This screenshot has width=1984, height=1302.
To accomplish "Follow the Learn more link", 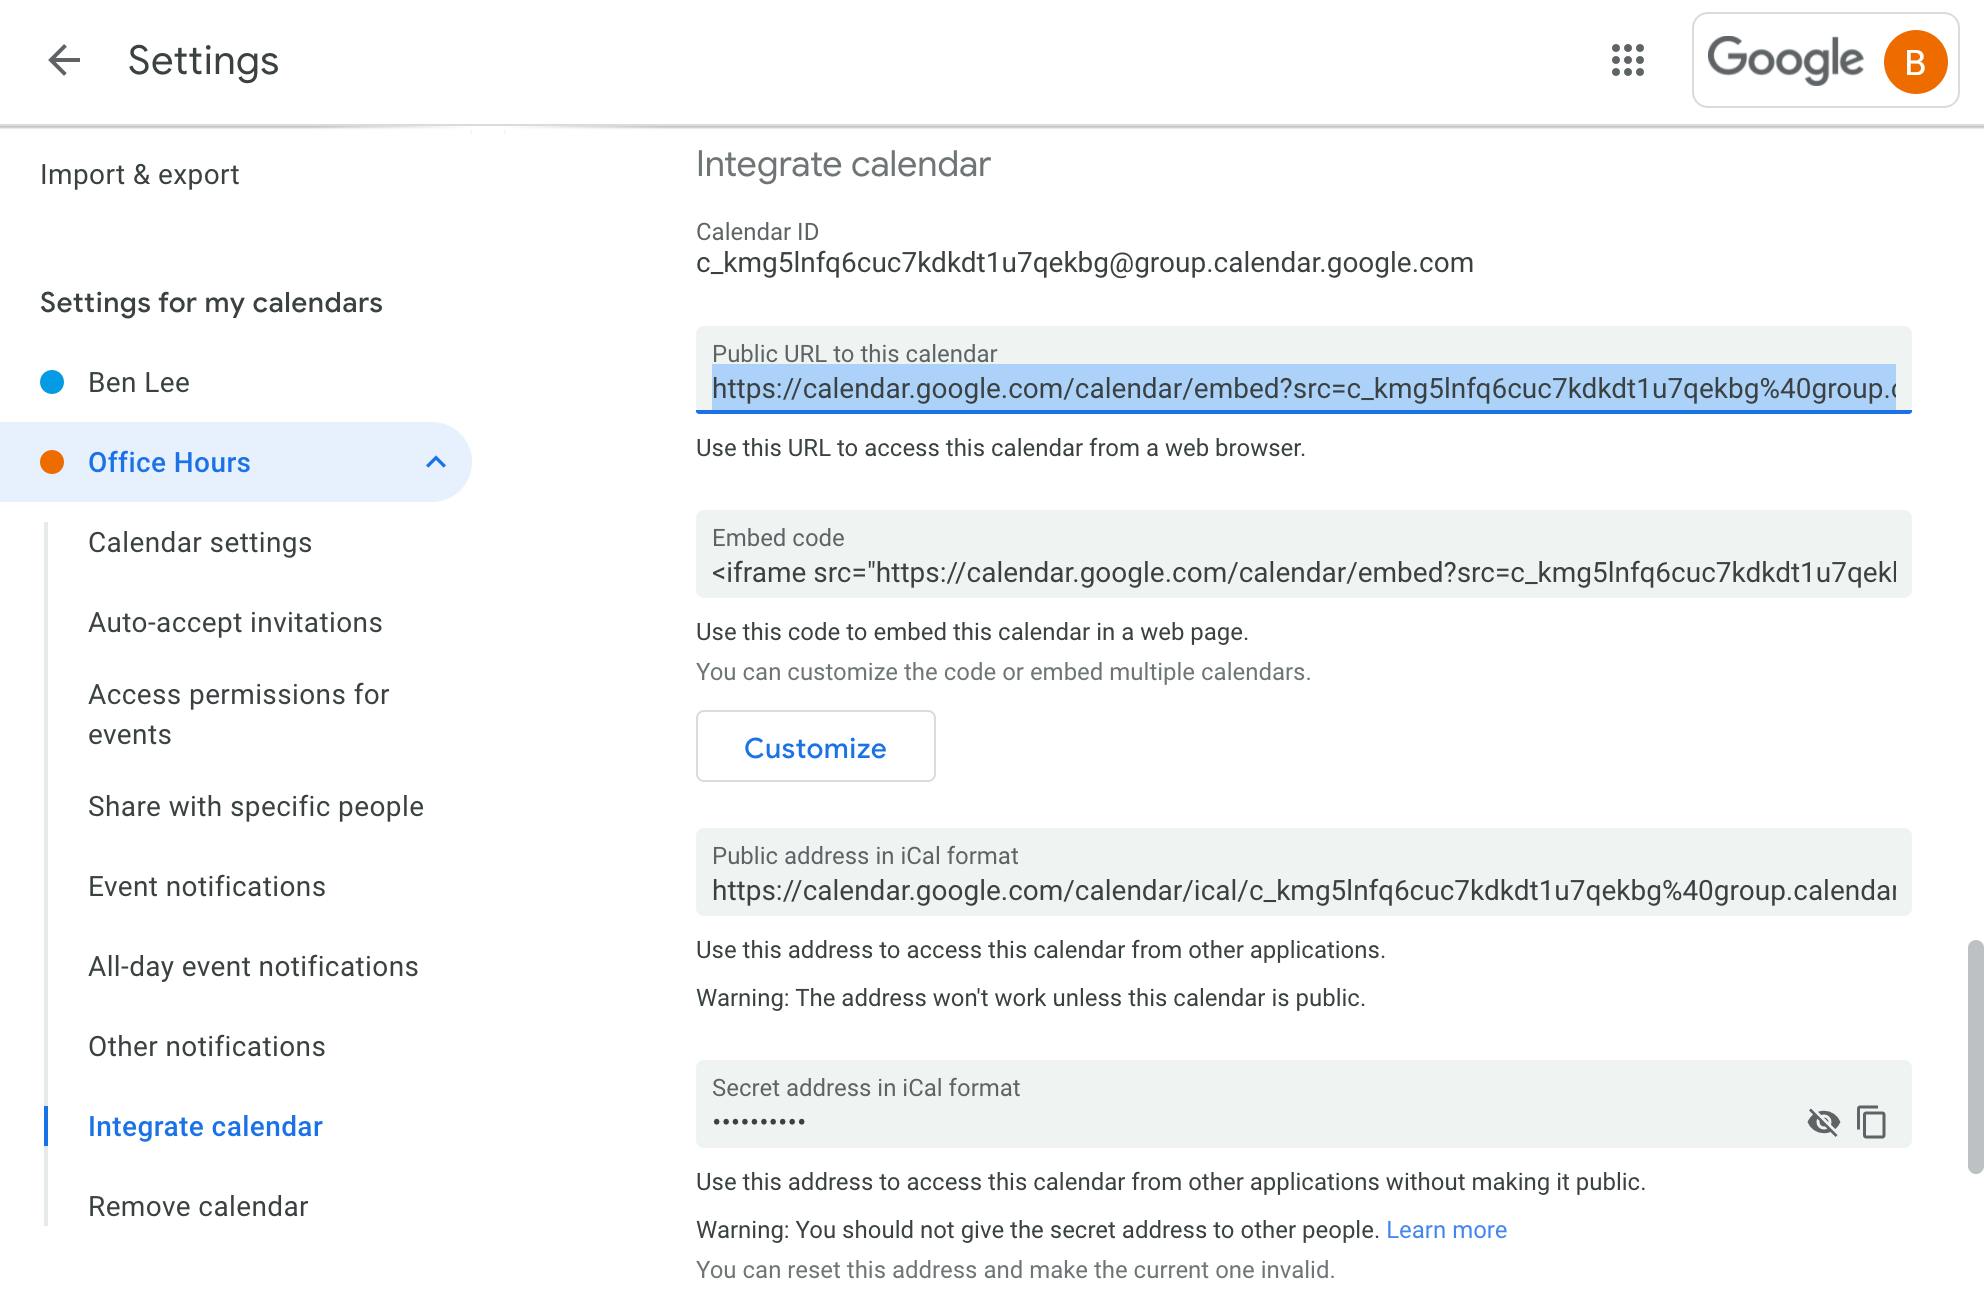I will pyautogui.click(x=1446, y=1230).
